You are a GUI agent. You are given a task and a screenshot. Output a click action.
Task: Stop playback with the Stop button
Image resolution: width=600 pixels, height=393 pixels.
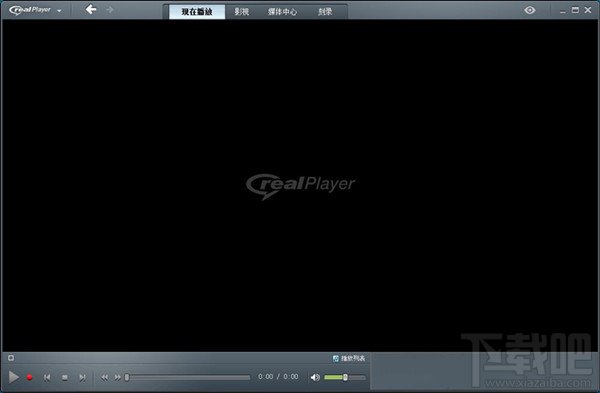pyautogui.click(x=65, y=377)
